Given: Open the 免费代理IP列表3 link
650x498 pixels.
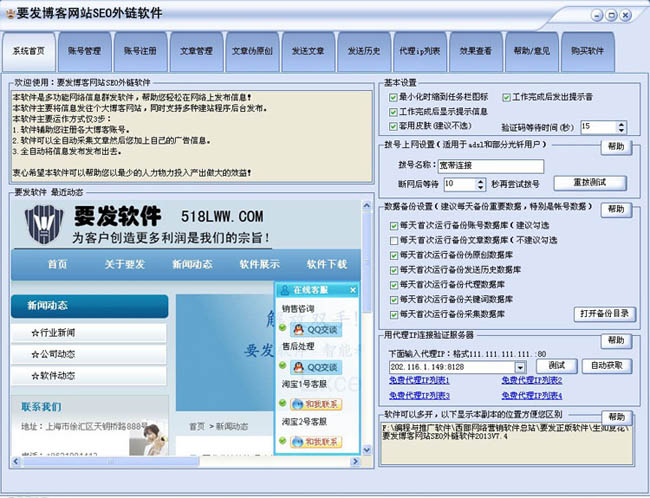Looking at the screenshot, I should (x=419, y=396).
